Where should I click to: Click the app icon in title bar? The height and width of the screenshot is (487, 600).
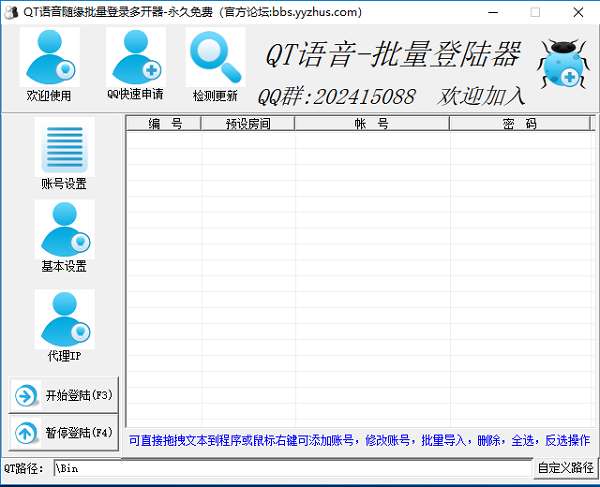pos(12,12)
